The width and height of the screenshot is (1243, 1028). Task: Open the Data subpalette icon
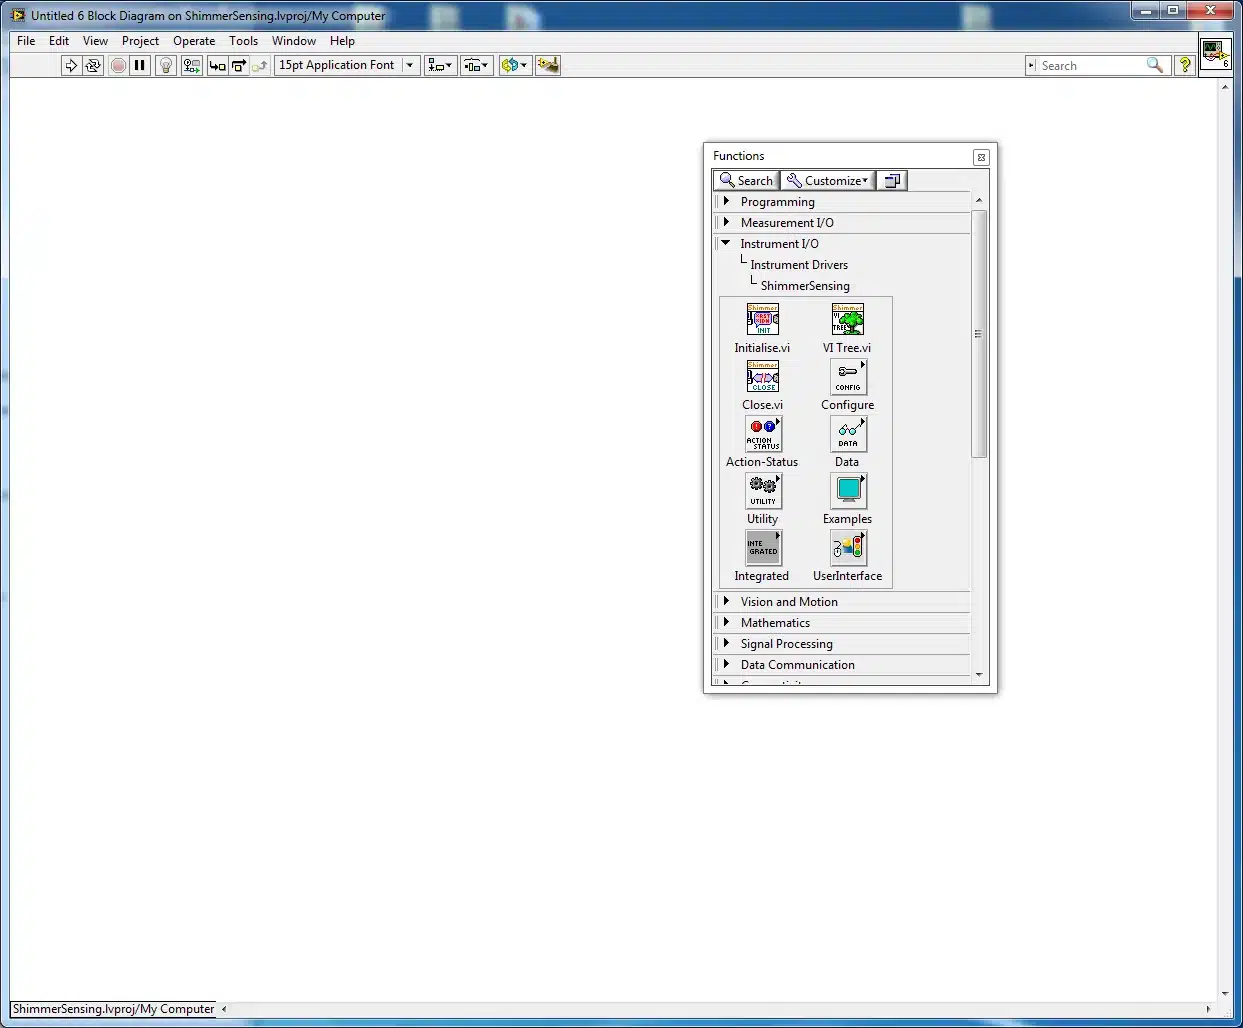[x=848, y=434]
